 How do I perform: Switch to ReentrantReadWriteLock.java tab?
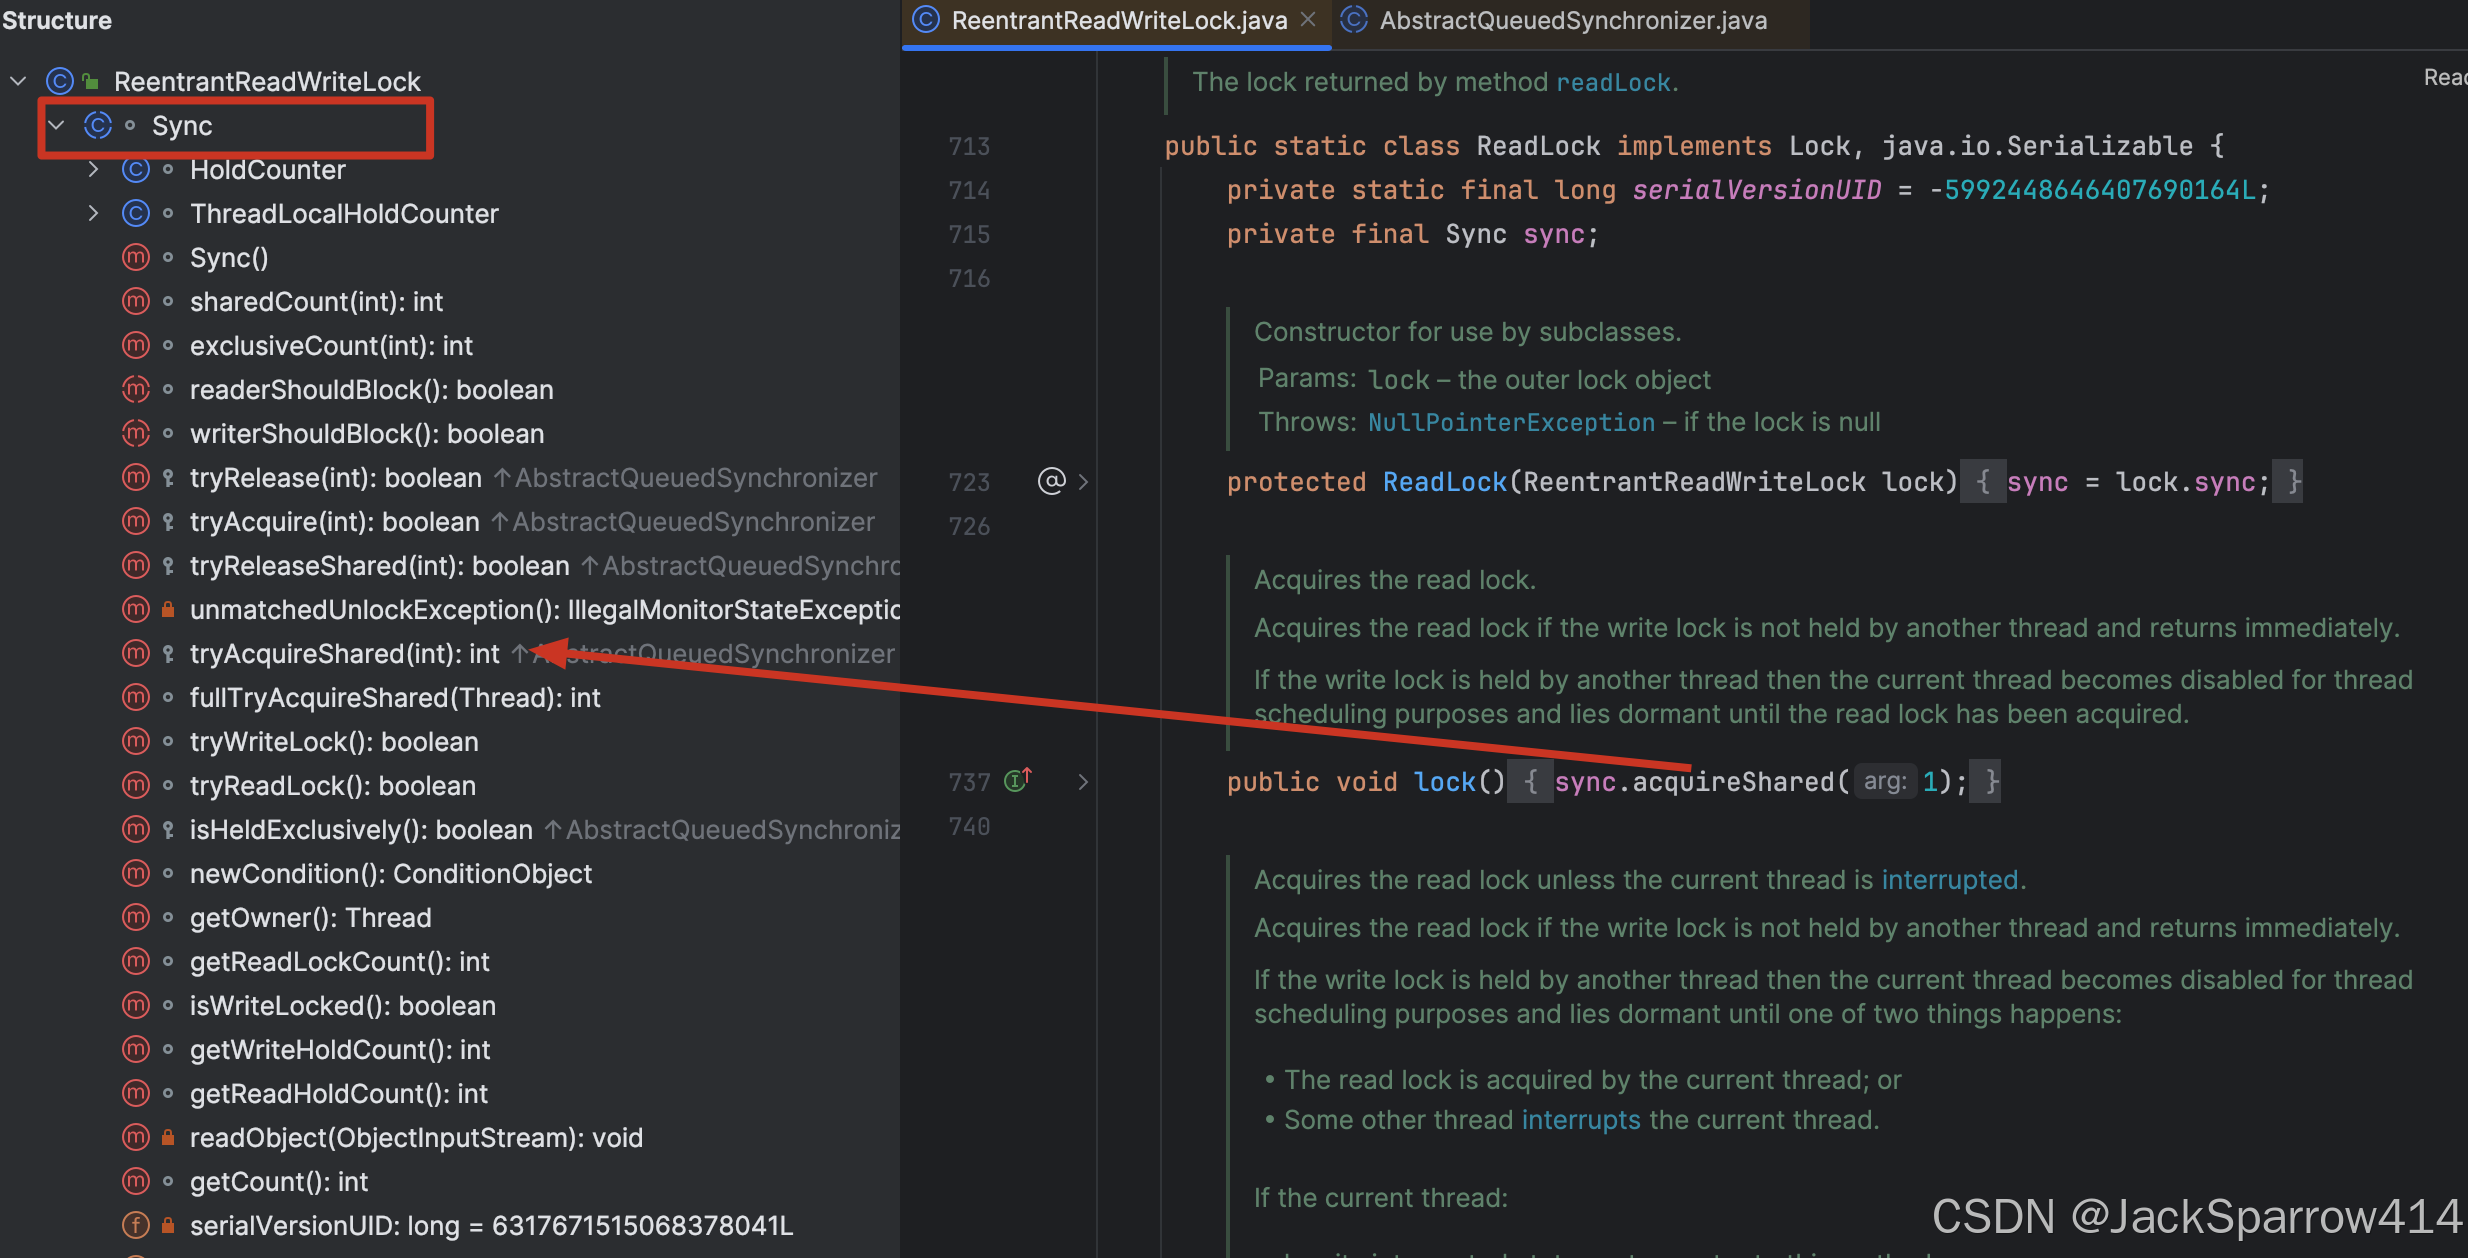coord(1118,20)
